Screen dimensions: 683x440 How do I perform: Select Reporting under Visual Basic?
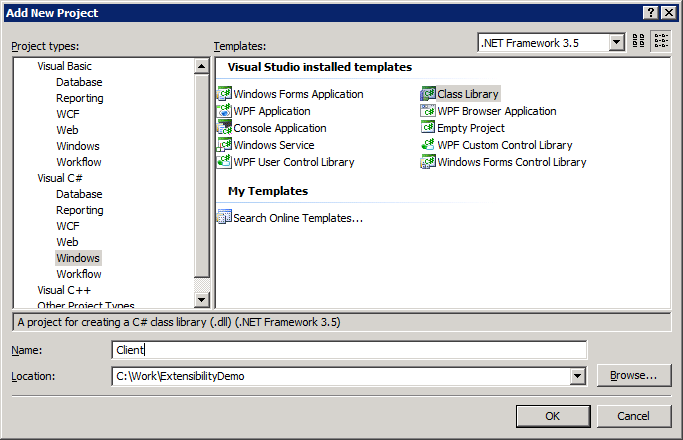(80, 98)
